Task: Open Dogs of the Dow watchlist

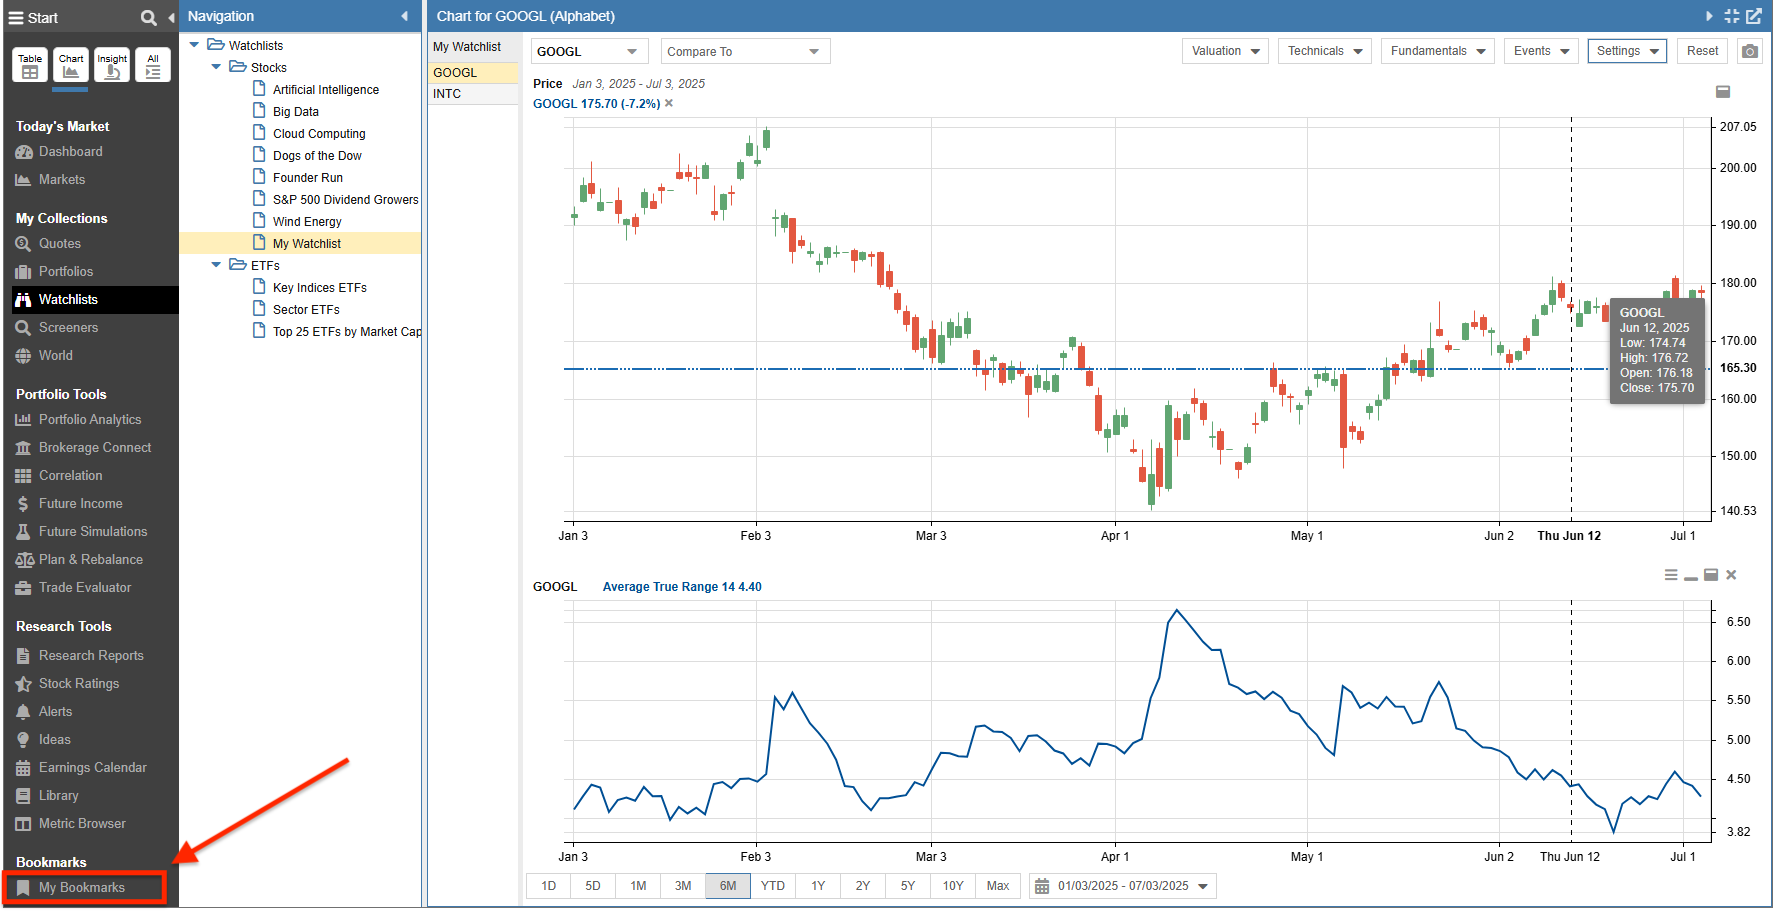Action: 317,156
